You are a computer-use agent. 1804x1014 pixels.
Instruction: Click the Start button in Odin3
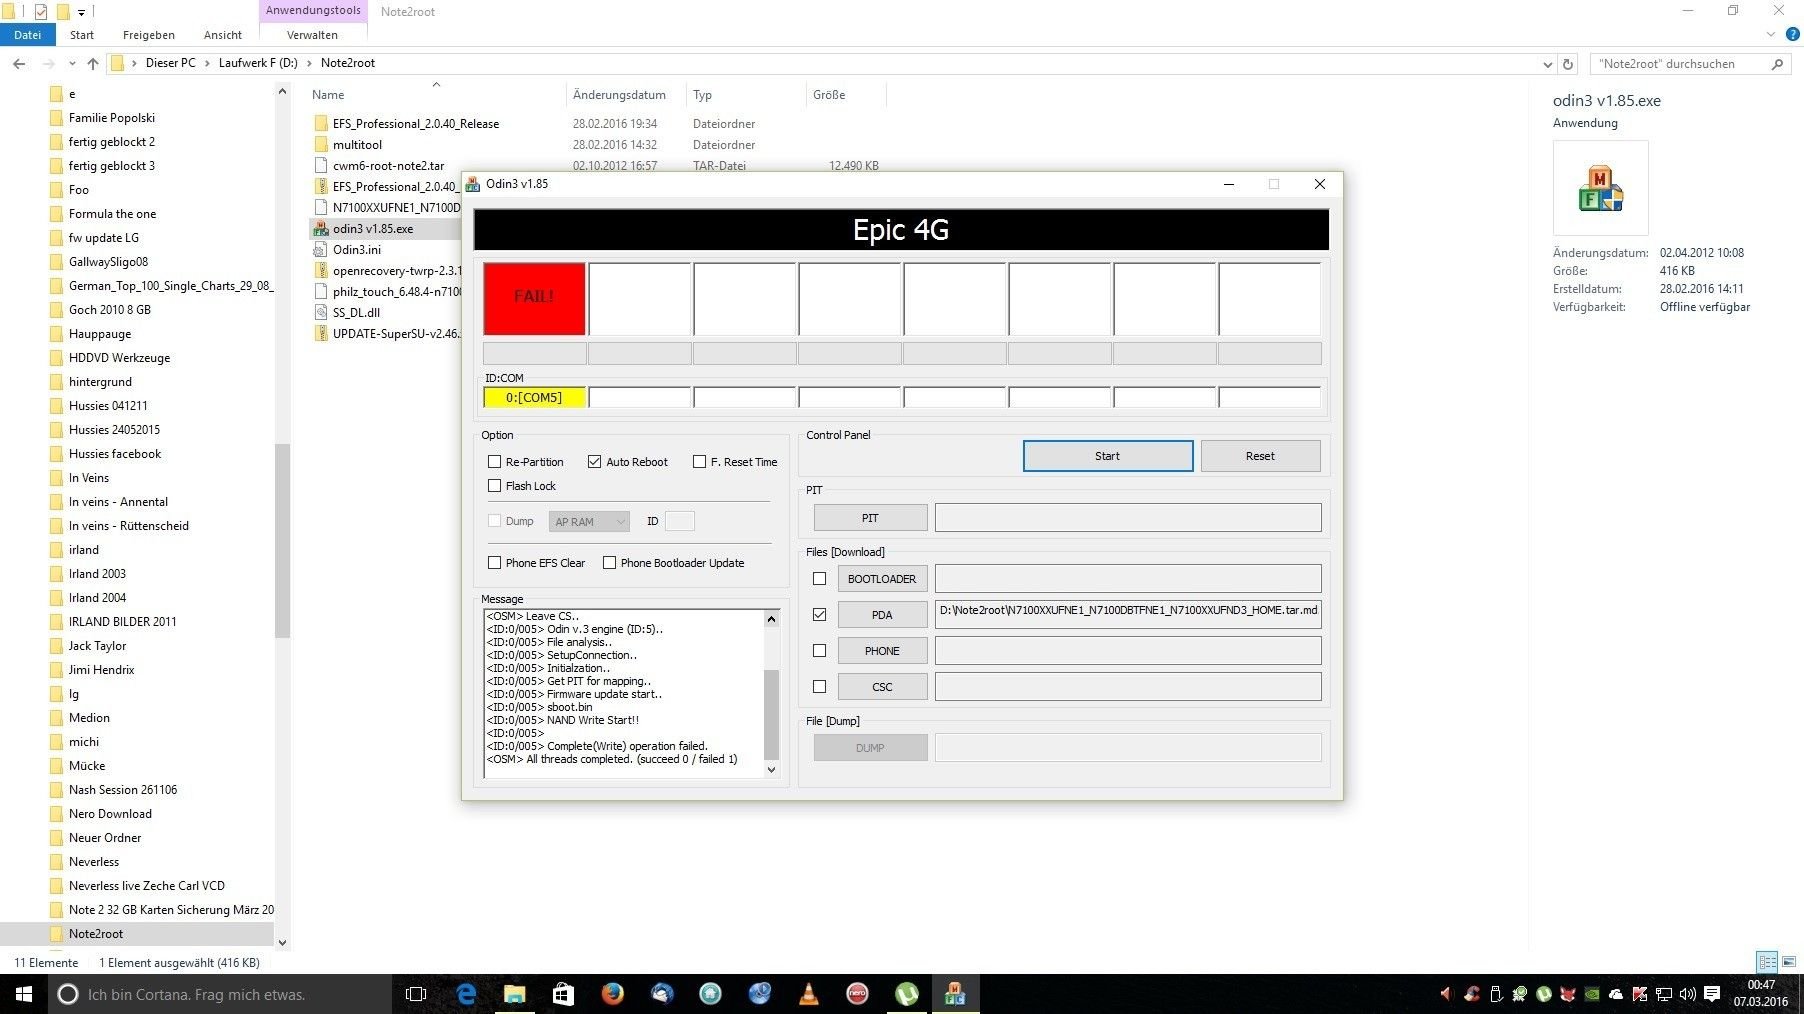(1107, 456)
